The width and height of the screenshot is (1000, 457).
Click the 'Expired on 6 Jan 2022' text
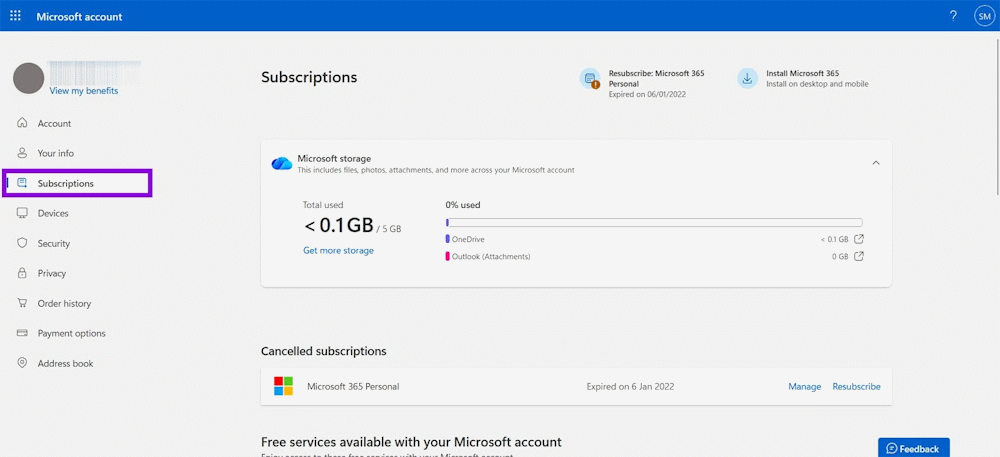(x=630, y=386)
